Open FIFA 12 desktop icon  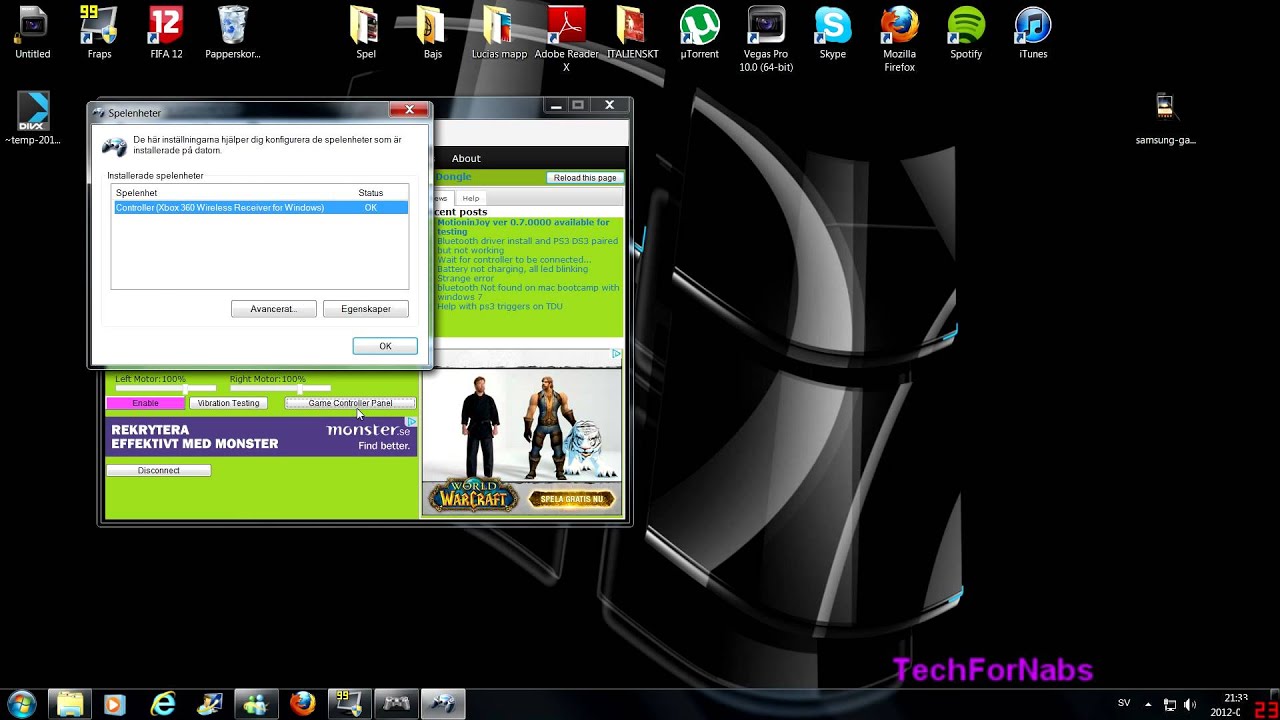point(166,30)
